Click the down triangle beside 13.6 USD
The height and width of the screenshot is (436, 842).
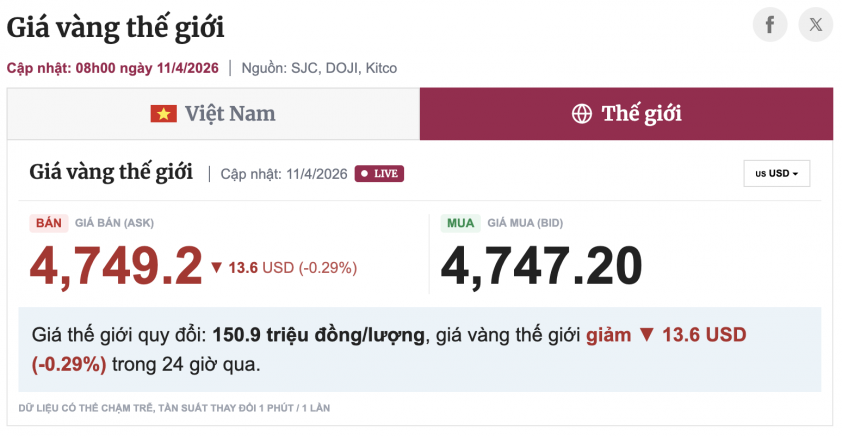click(216, 267)
